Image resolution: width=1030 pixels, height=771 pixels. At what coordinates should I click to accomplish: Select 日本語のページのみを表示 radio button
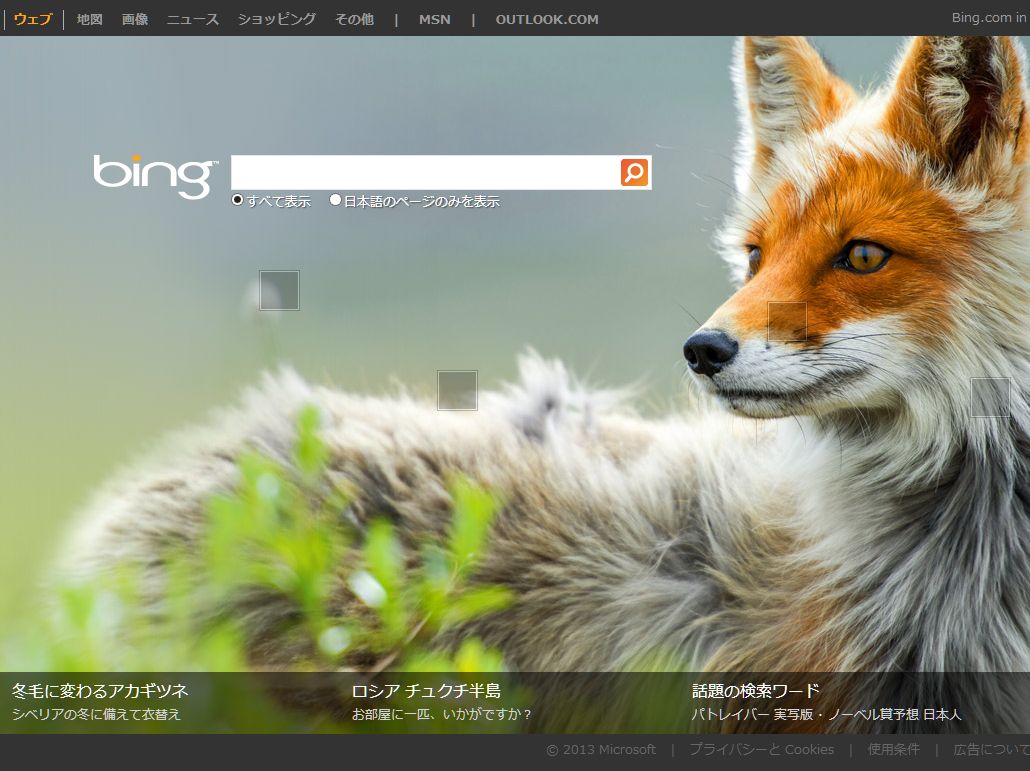(335, 200)
